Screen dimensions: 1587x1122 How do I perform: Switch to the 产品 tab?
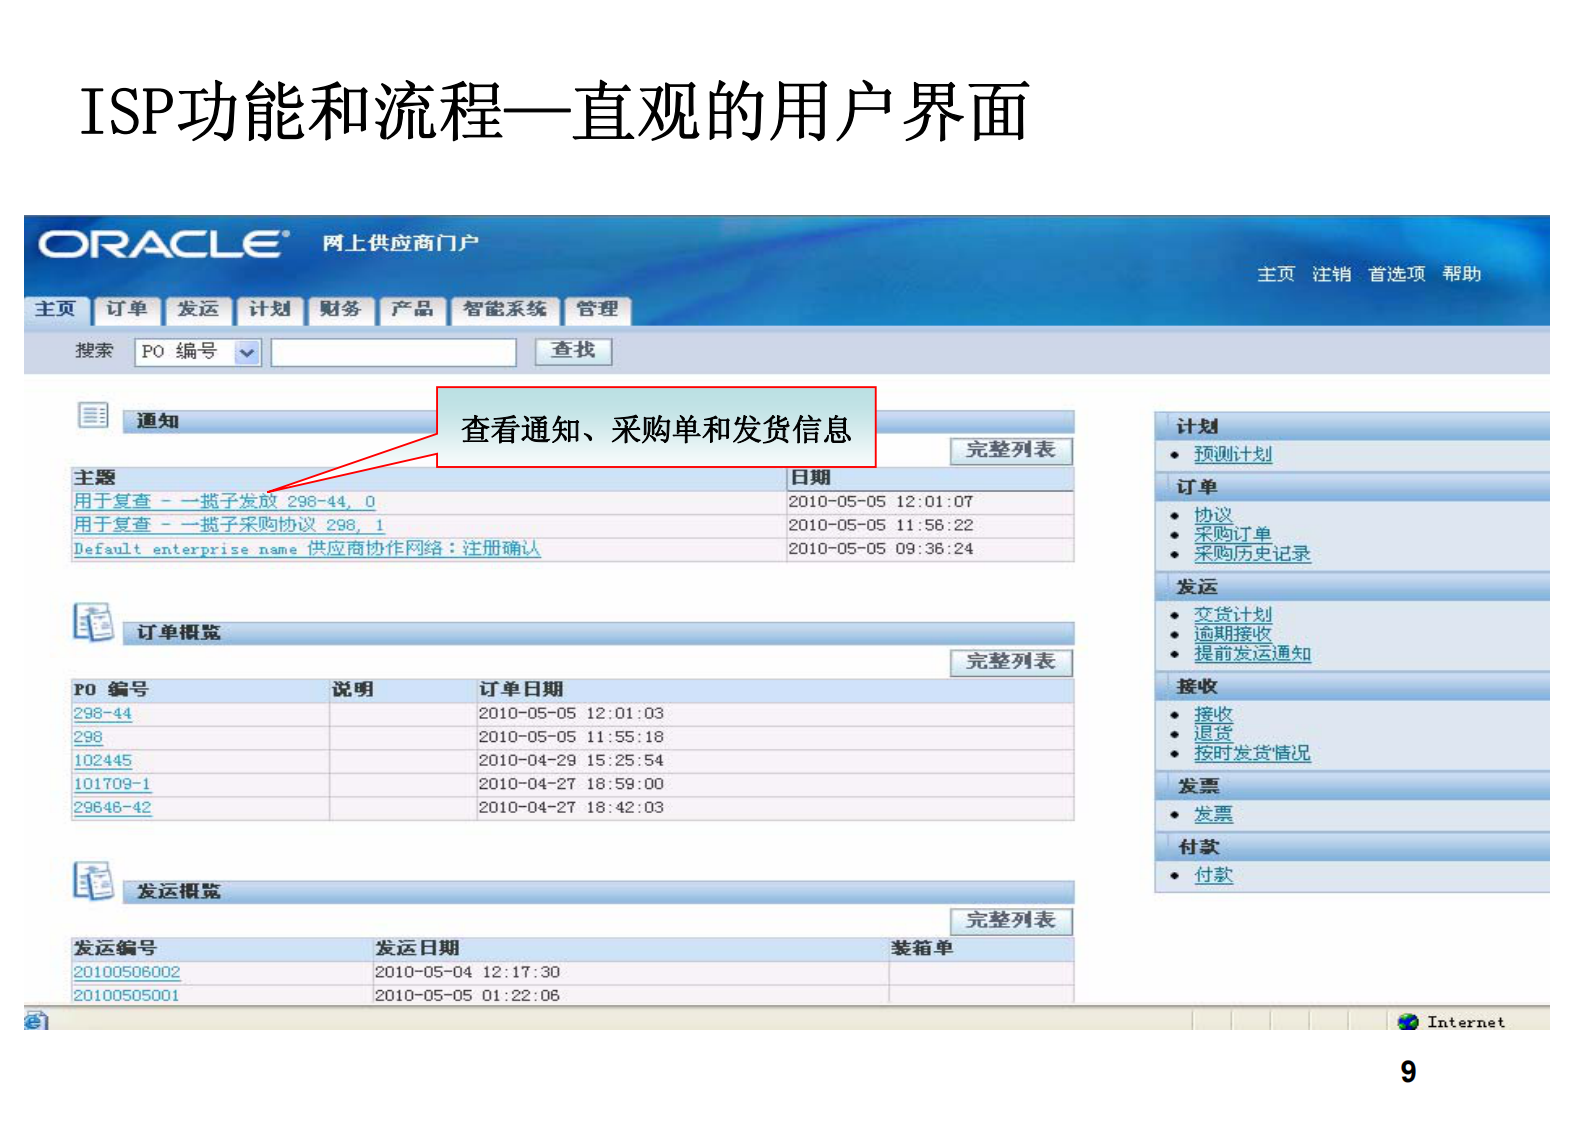(x=412, y=309)
